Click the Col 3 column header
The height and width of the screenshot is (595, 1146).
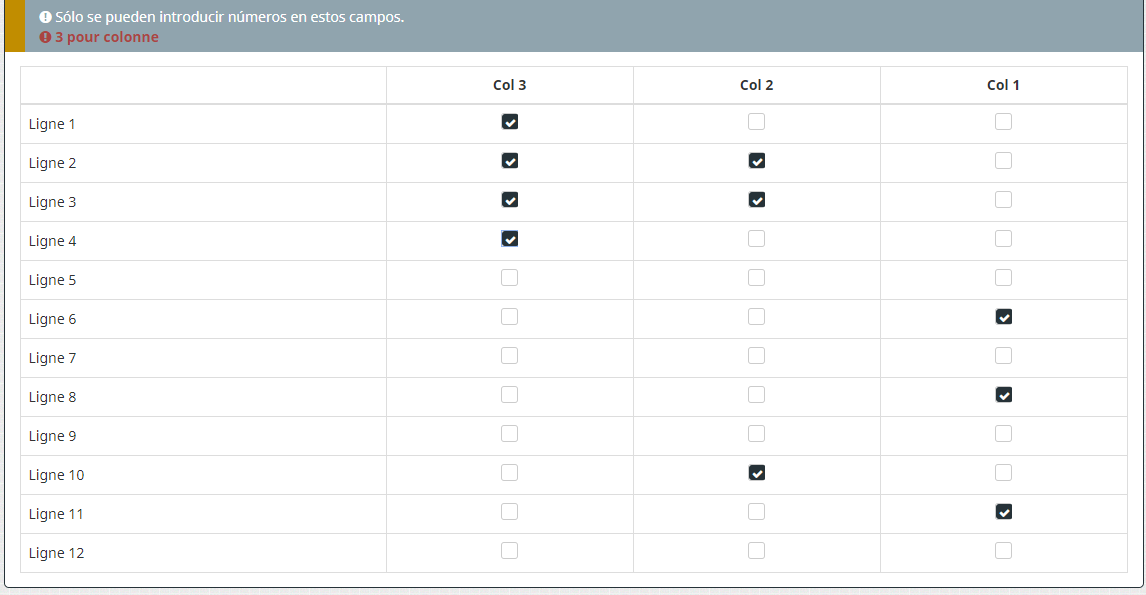(510, 85)
